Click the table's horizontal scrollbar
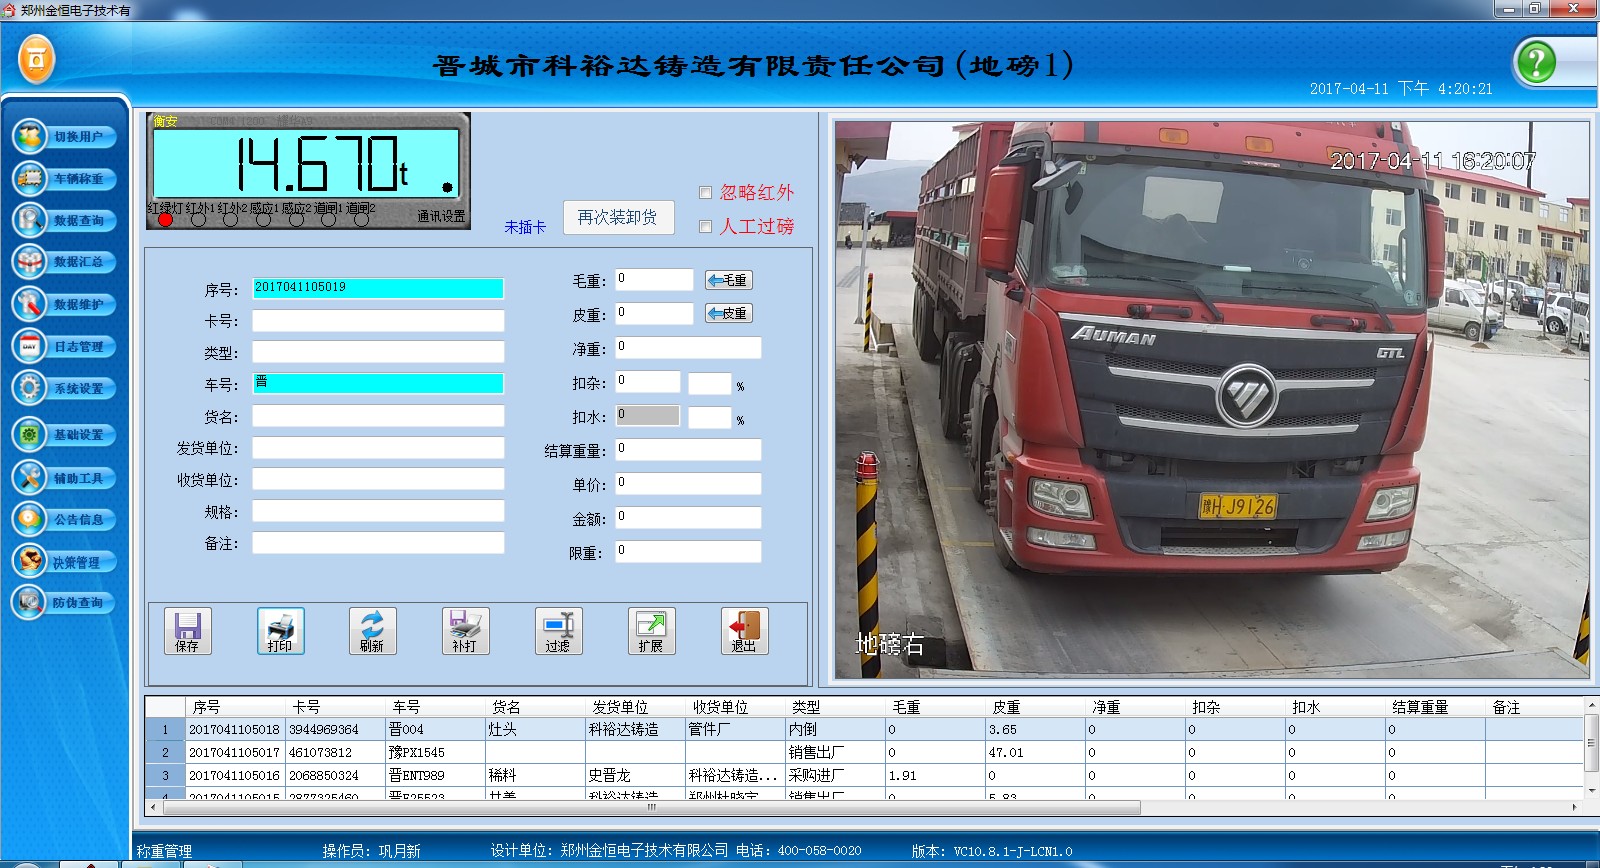Screen dimensions: 1600x868 (x=650, y=807)
